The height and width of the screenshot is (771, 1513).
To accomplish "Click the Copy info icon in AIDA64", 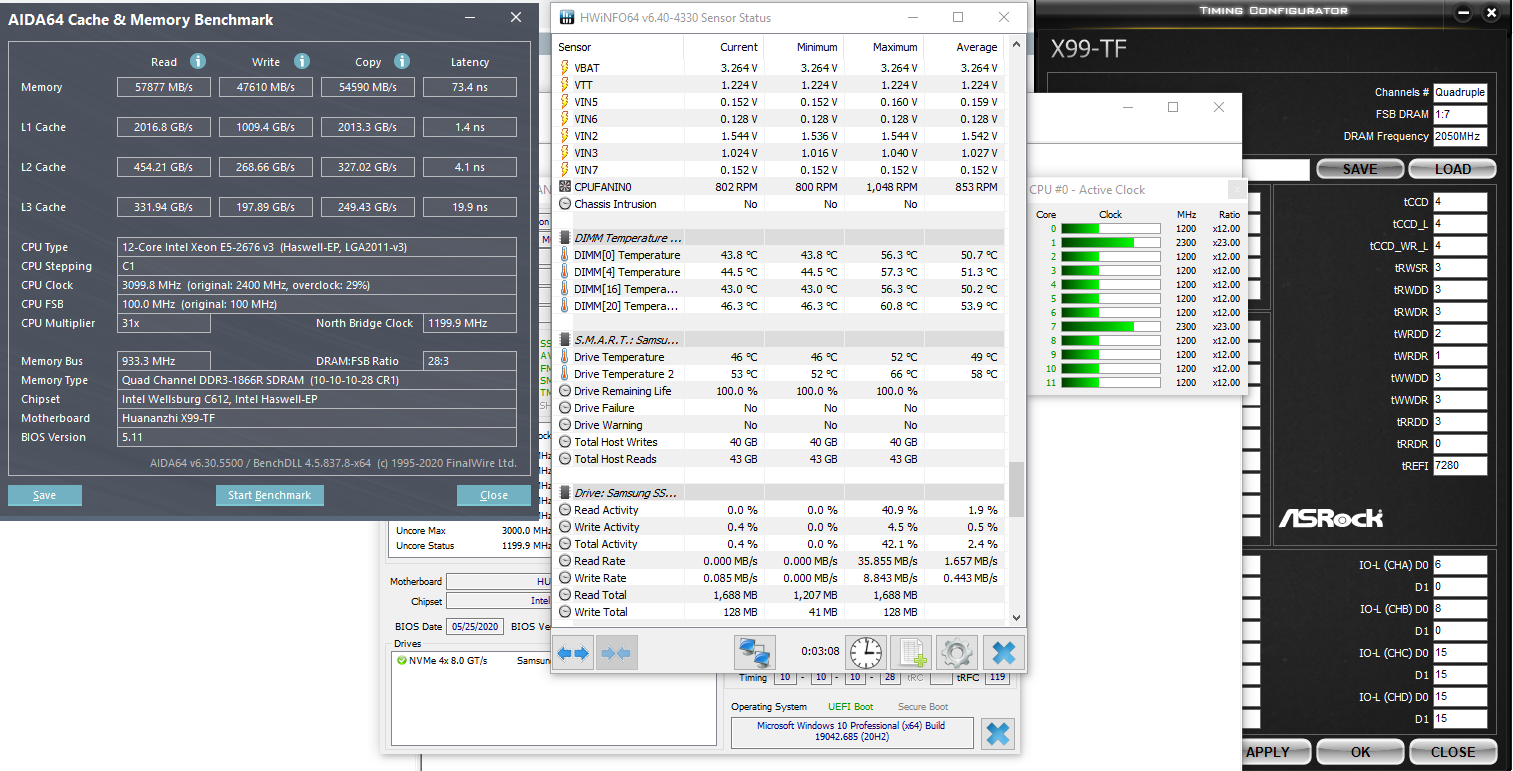I will coord(402,61).
